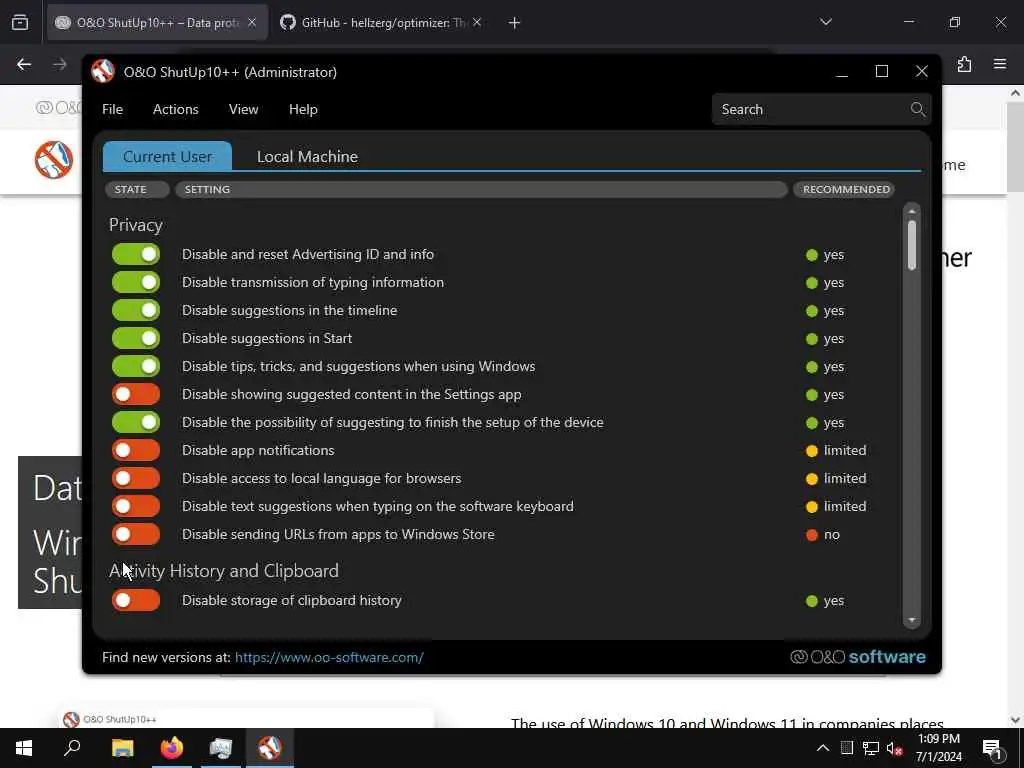Image resolution: width=1024 pixels, height=768 pixels.
Task: Click the search magnifier icon in ShutUp10++
Action: 918,109
